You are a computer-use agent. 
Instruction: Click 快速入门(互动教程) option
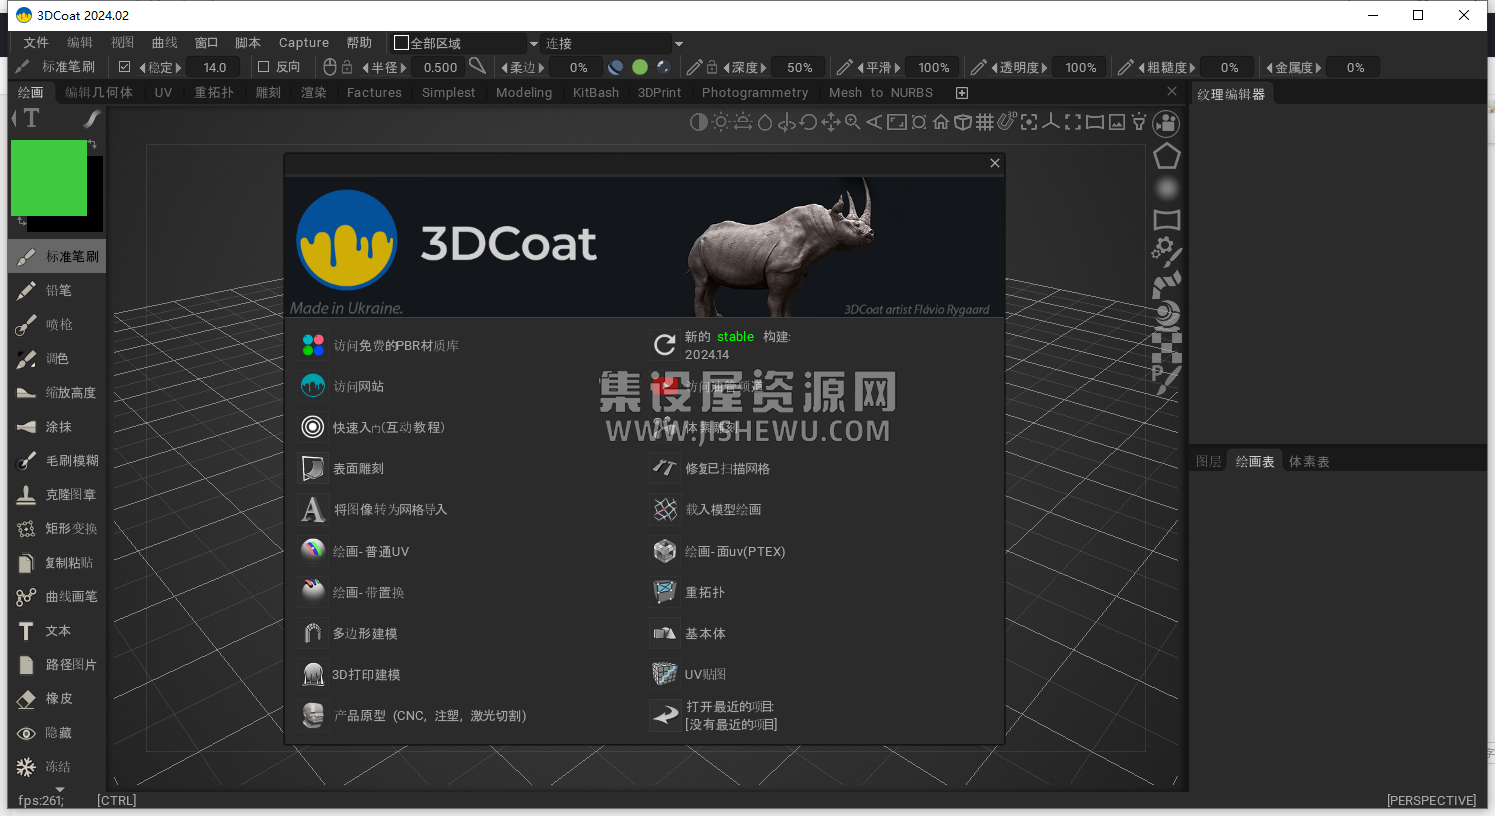pyautogui.click(x=389, y=428)
